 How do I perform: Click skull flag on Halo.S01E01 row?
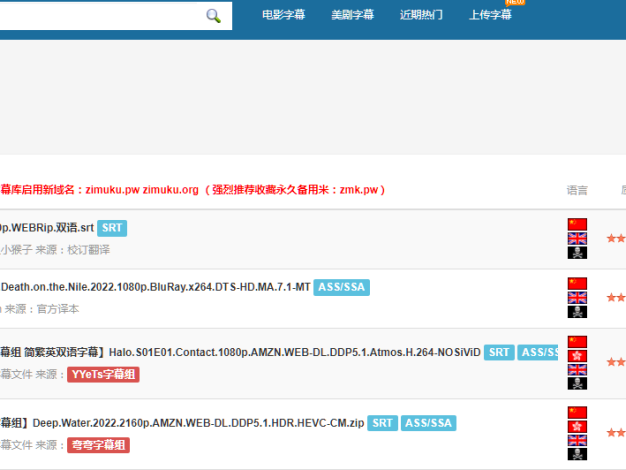577,383
